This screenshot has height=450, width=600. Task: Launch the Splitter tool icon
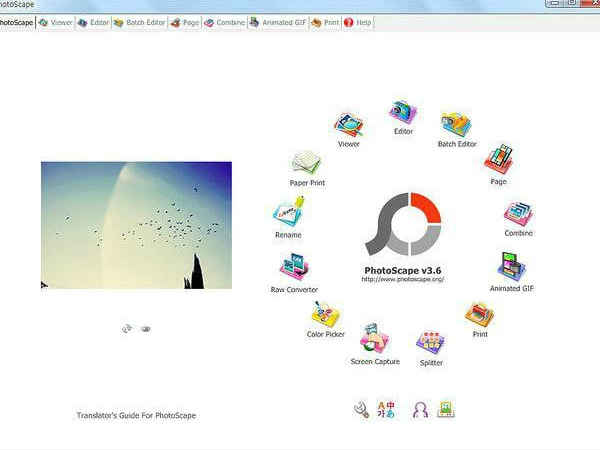pos(431,343)
